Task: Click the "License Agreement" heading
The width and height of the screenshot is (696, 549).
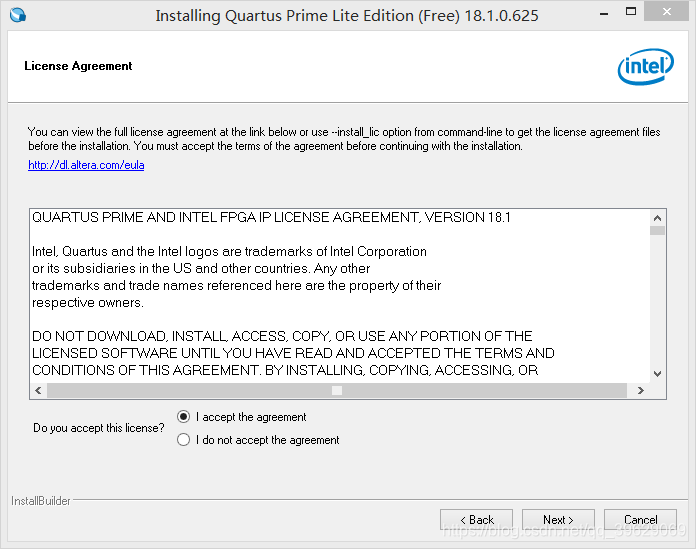Action: [78, 66]
